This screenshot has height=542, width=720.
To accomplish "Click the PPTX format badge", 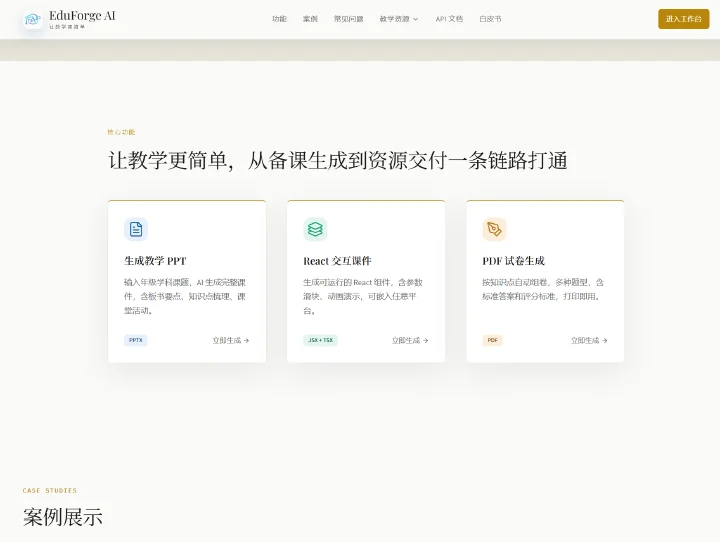I will coord(135,340).
